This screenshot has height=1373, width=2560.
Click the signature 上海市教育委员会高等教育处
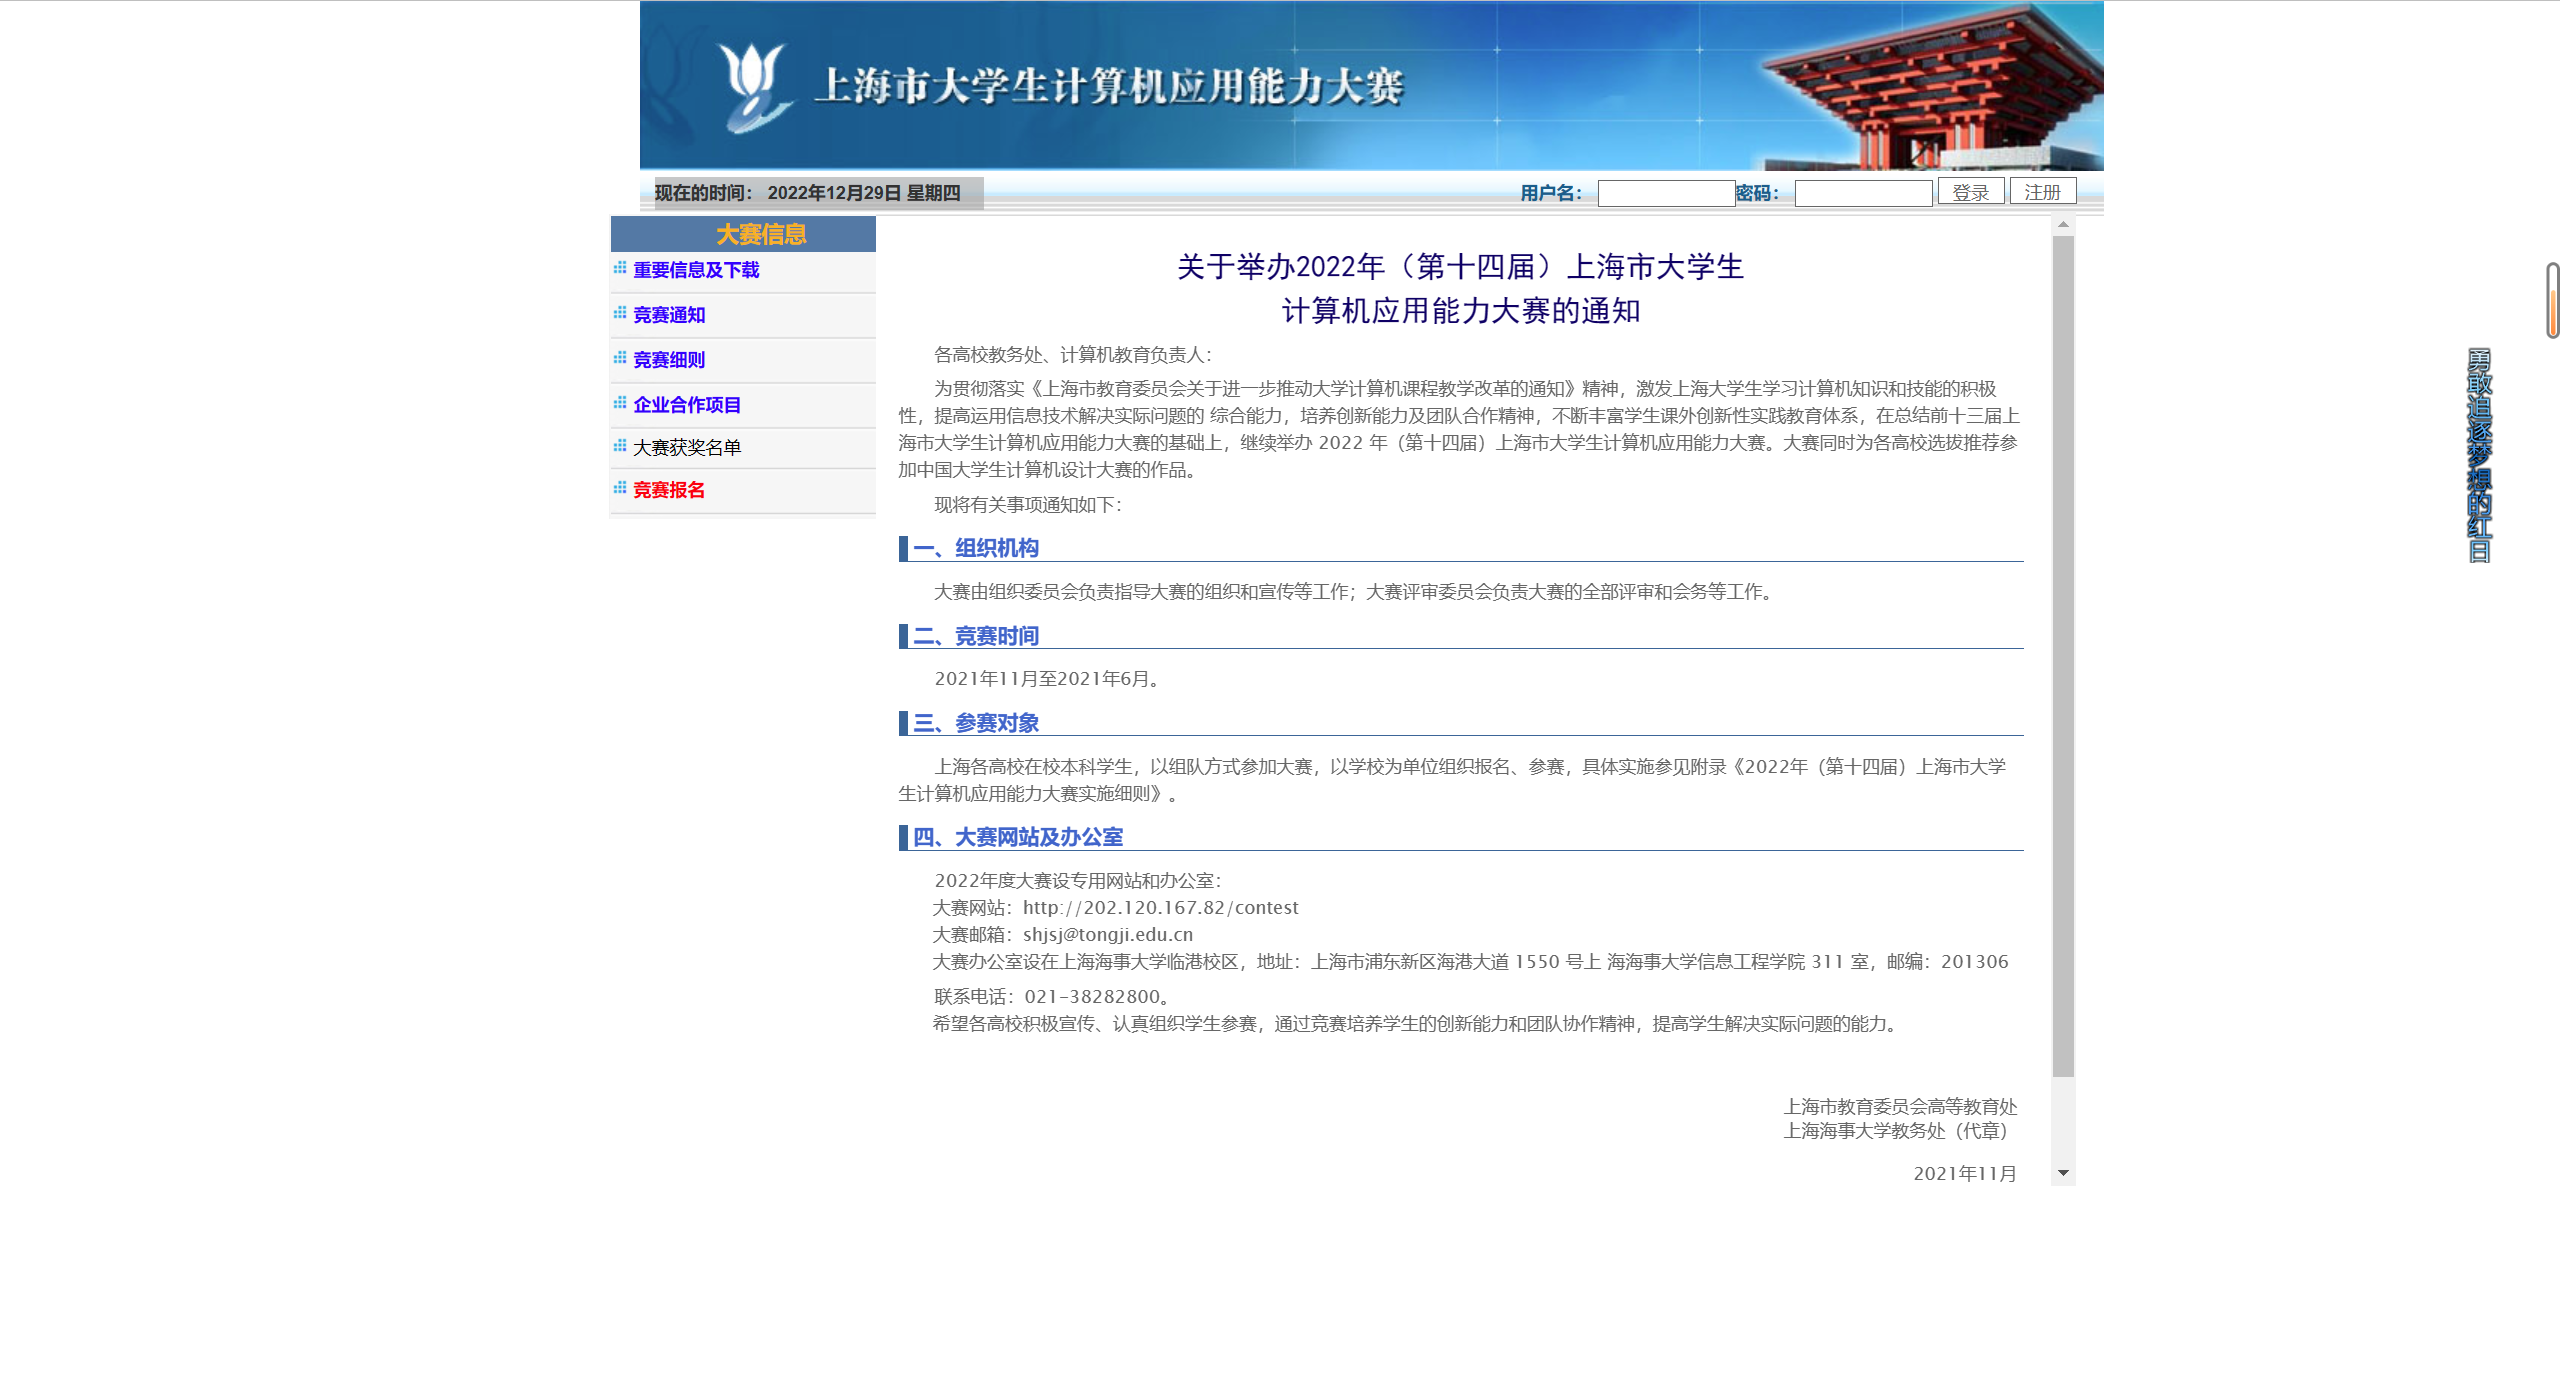point(1900,1107)
